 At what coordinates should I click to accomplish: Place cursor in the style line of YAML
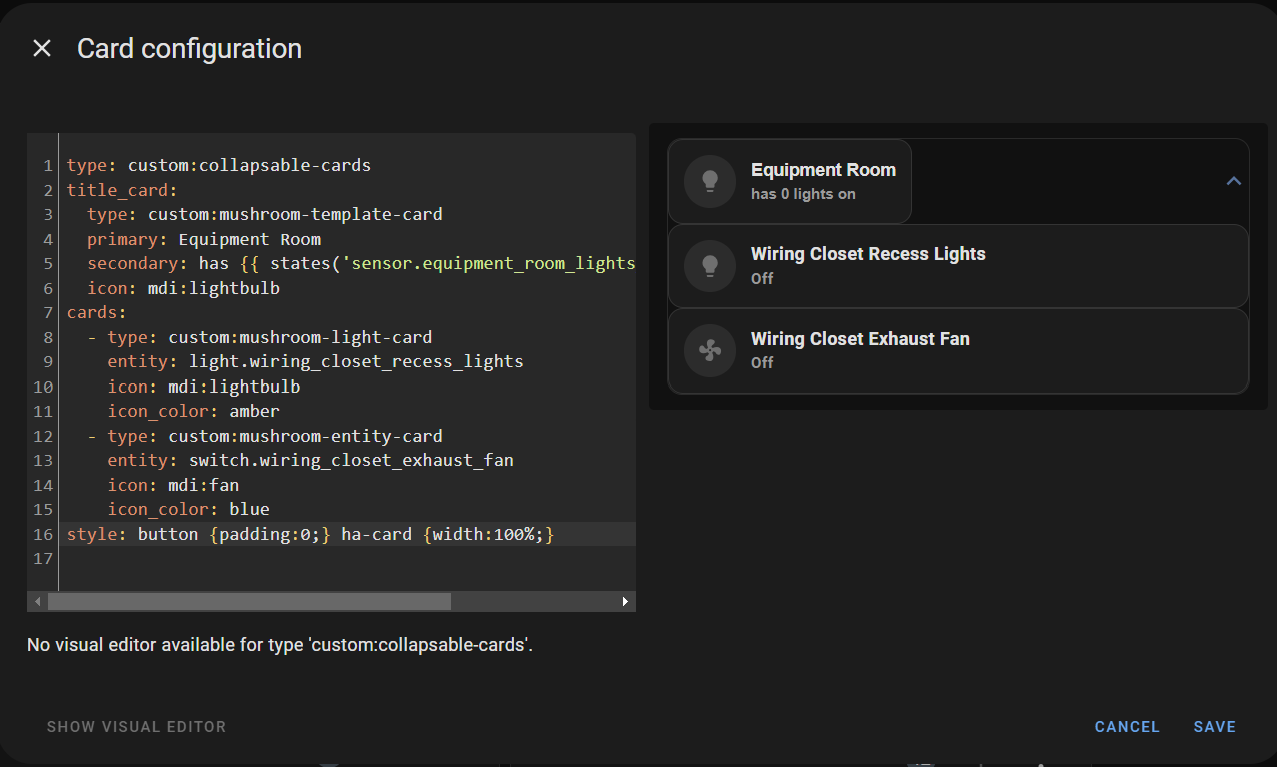(310, 535)
